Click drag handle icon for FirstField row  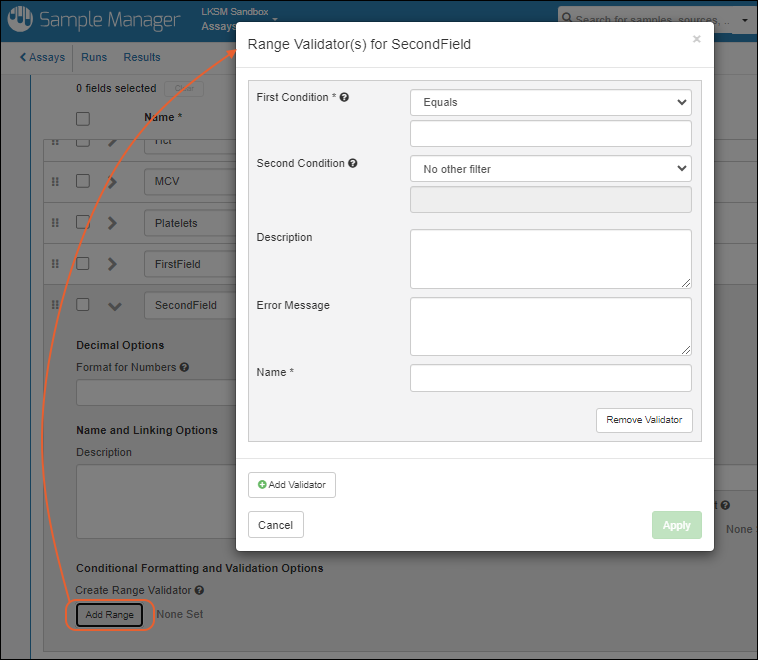[55, 264]
